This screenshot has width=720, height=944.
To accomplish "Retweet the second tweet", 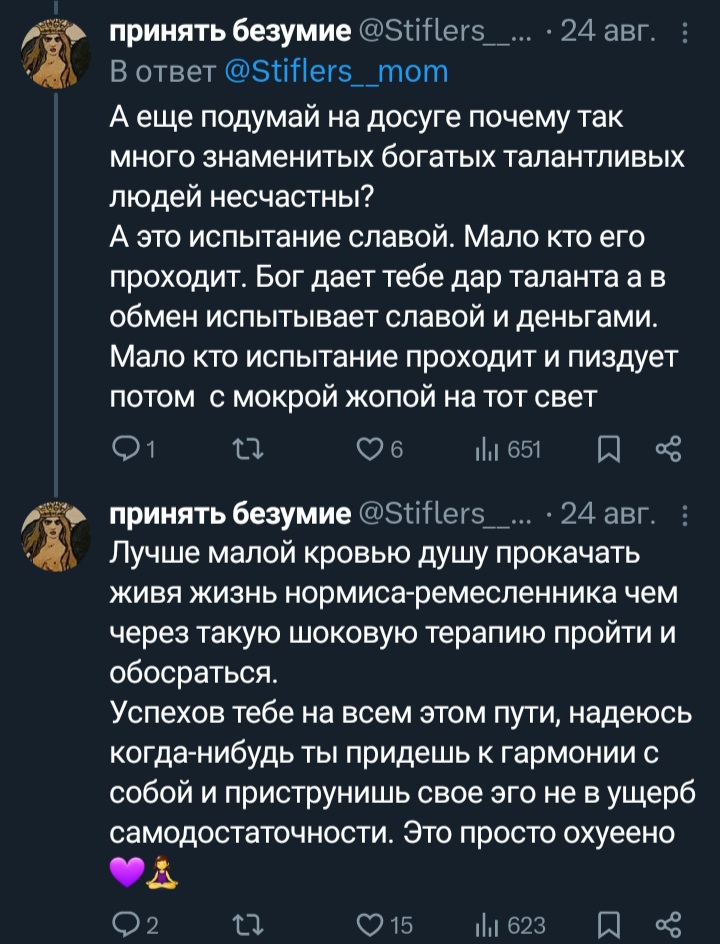I will [x=246, y=920].
